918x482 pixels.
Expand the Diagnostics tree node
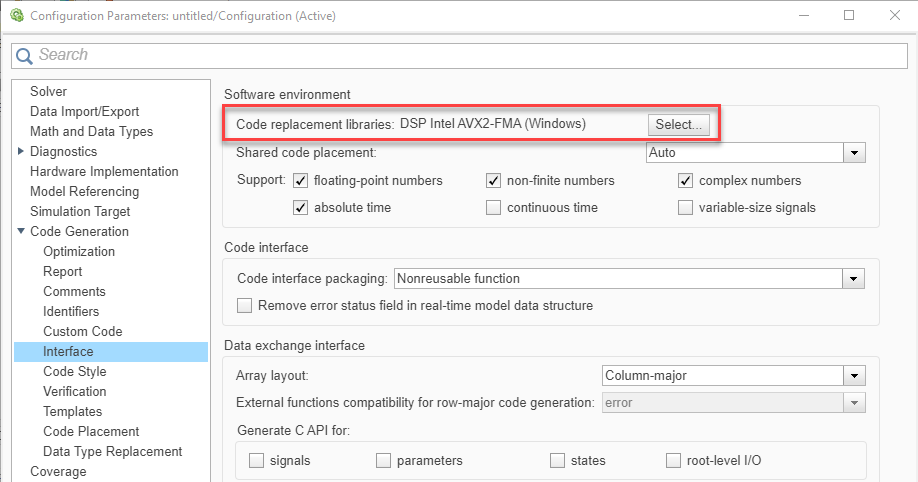21,152
